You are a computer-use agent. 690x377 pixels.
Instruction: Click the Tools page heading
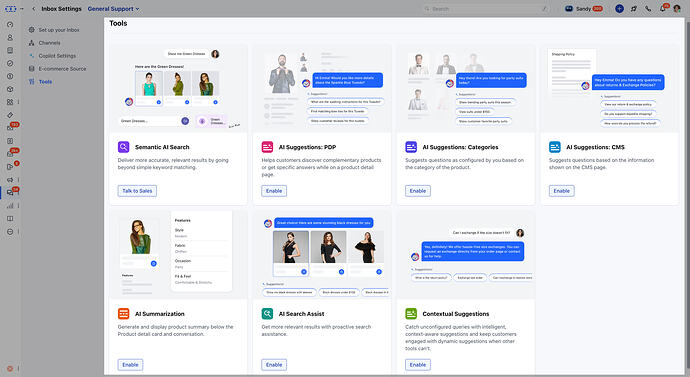(118, 23)
